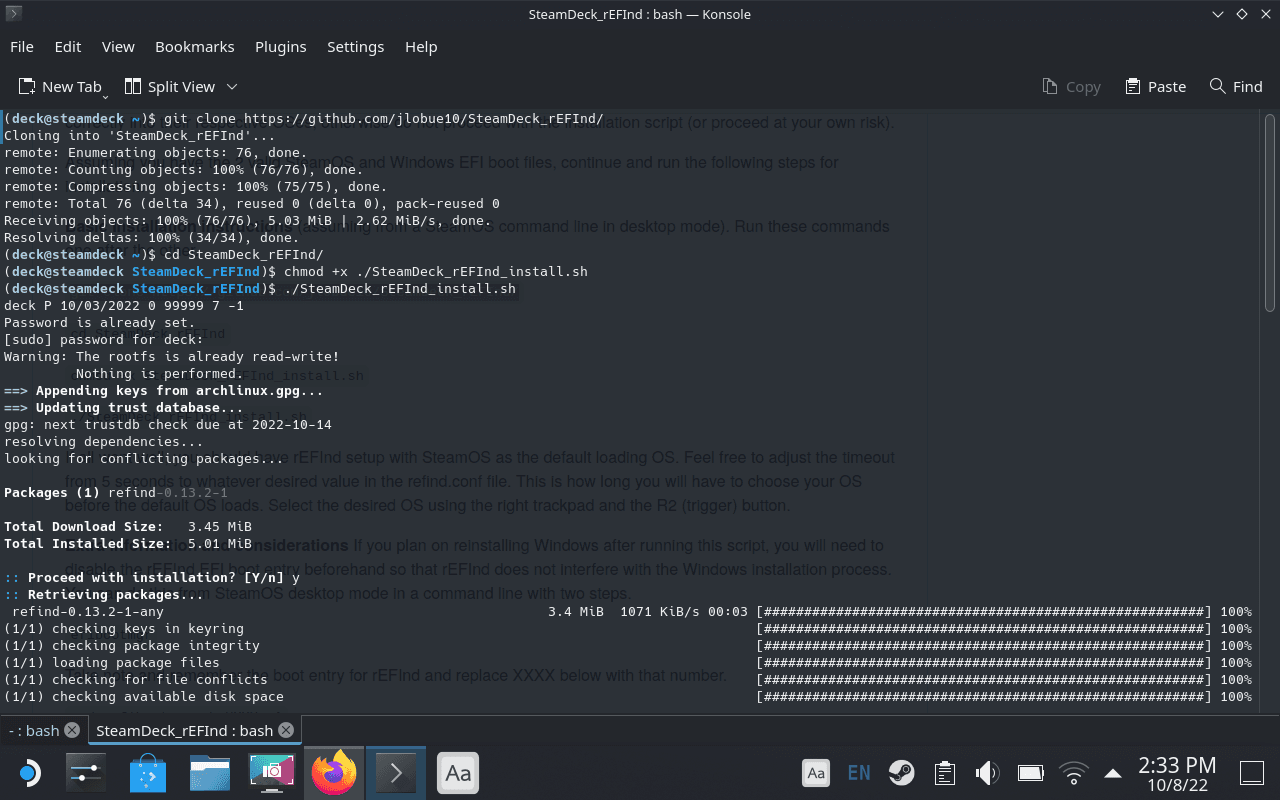
Task: Click the volume speaker tray icon
Action: tap(987, 773)
